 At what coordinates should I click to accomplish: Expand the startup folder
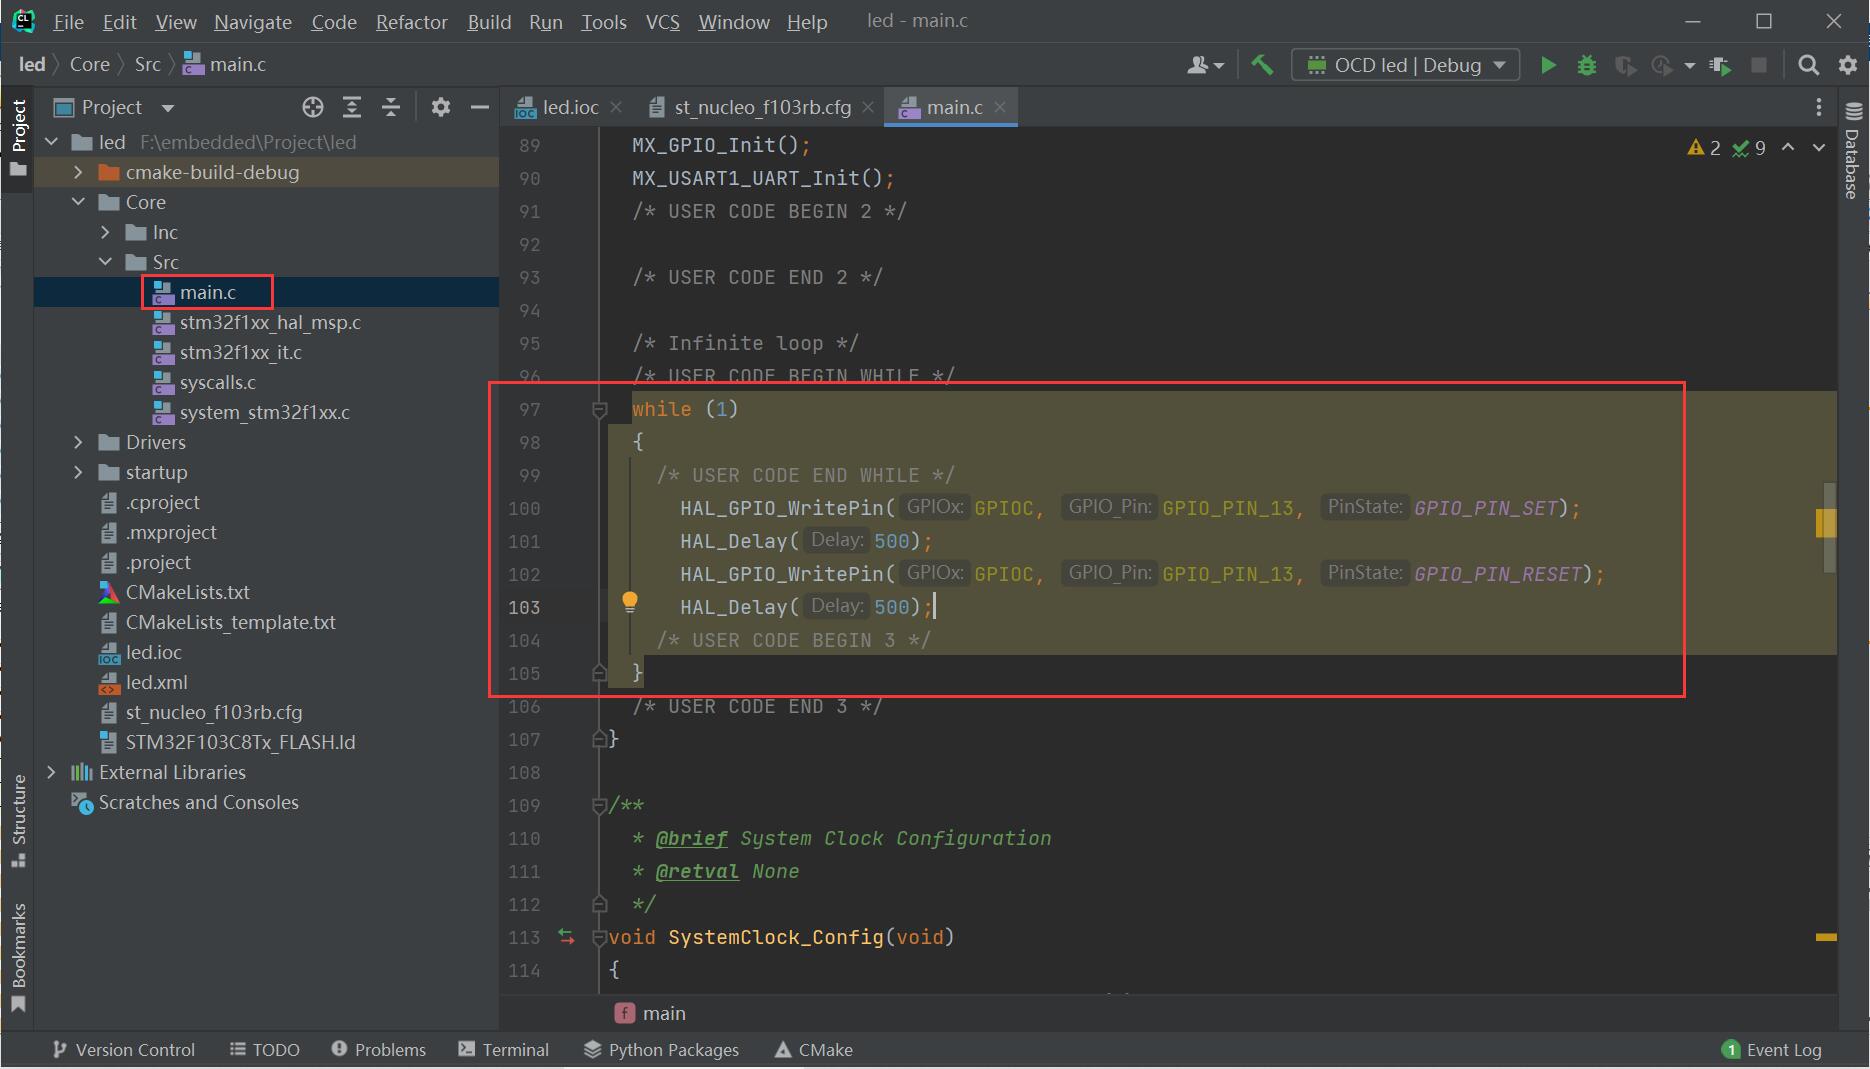(78, 472)
